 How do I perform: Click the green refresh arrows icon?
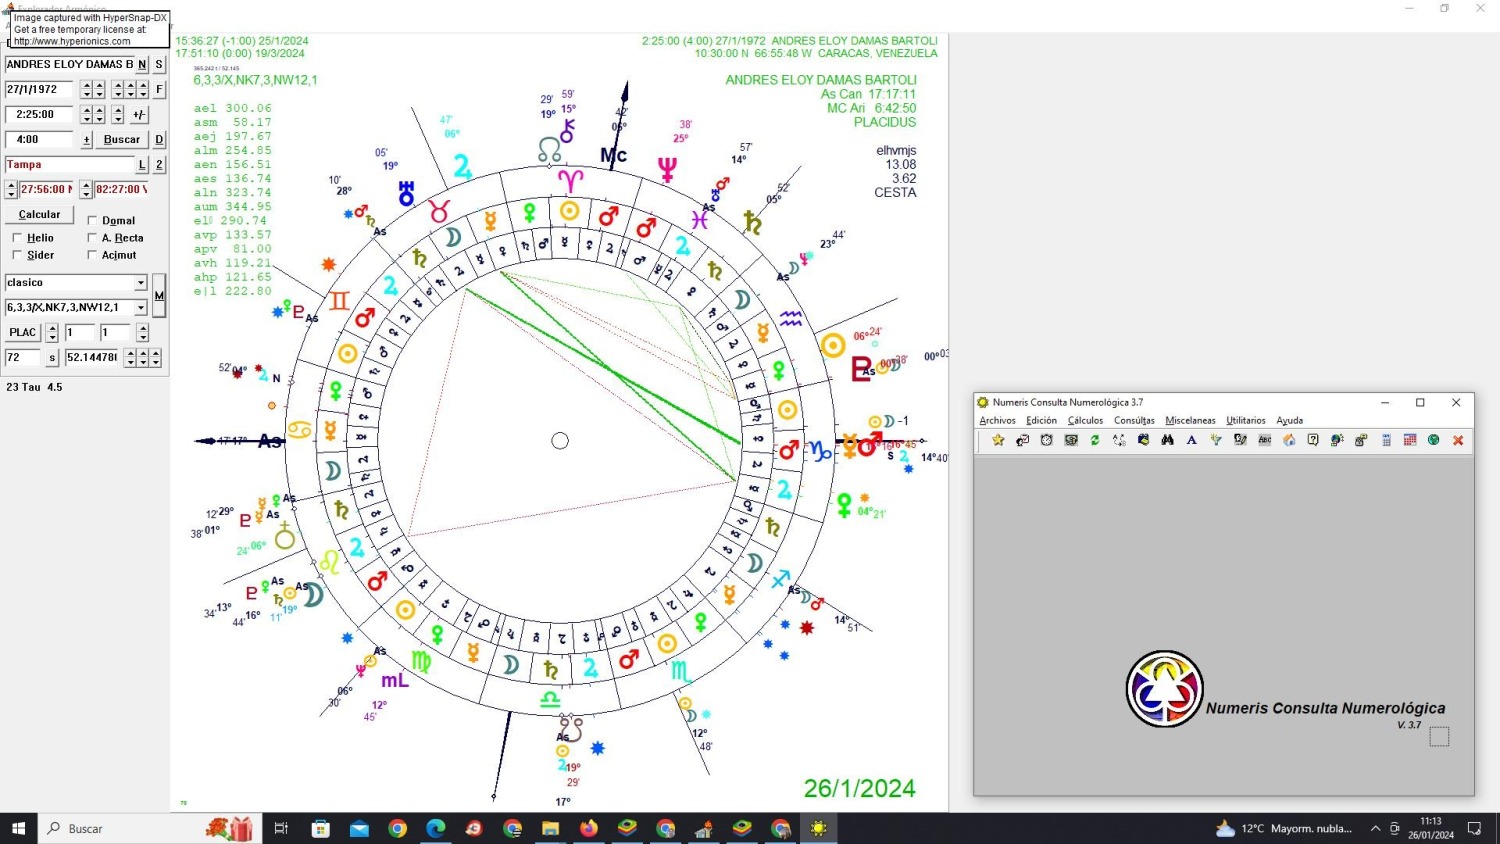[1095, 440]
